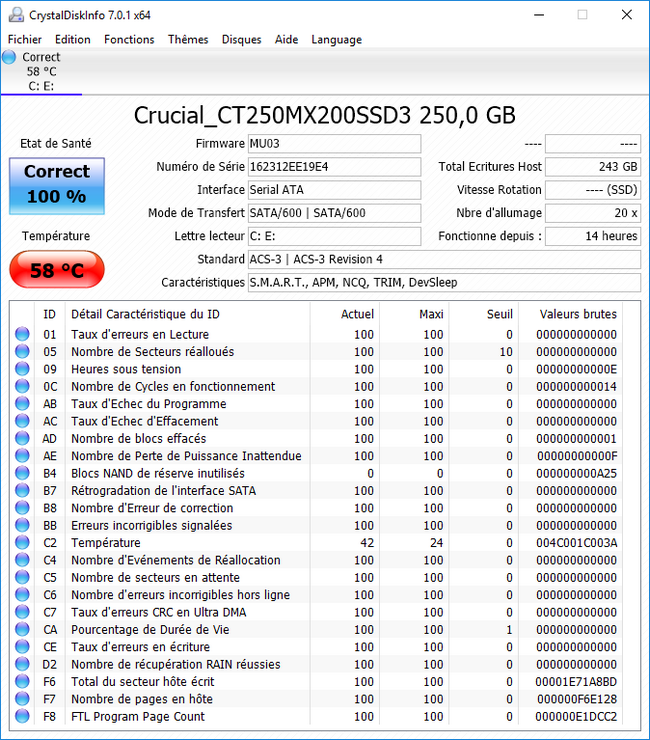
Task: Select raw value 00001E71A8BD
Action: tap(576, 681)
